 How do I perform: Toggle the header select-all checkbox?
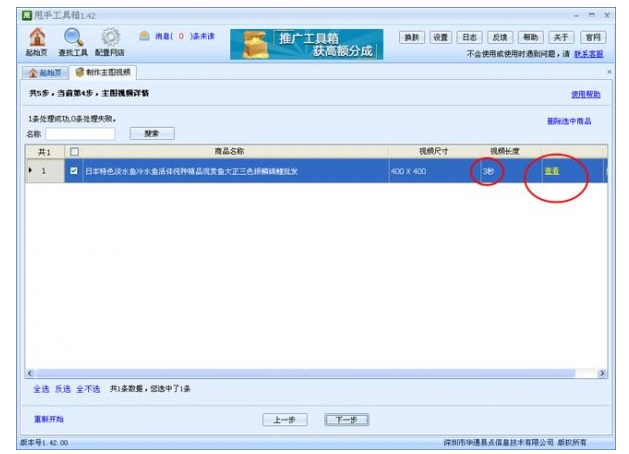coord(74,152)
